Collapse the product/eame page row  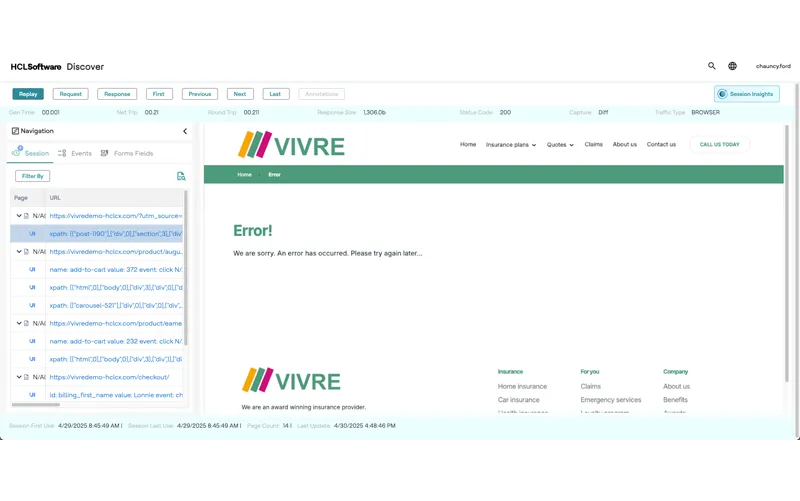[x=19, y=323]
